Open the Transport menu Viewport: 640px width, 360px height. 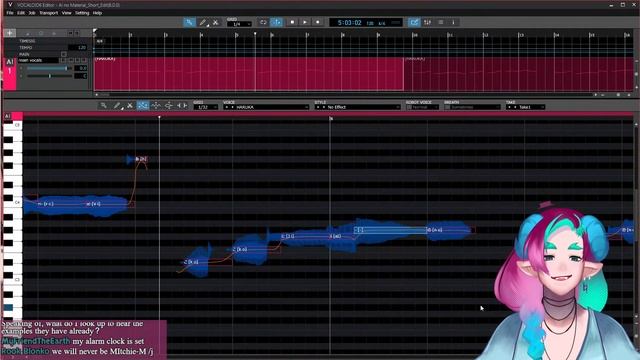(x=49, y=13)
